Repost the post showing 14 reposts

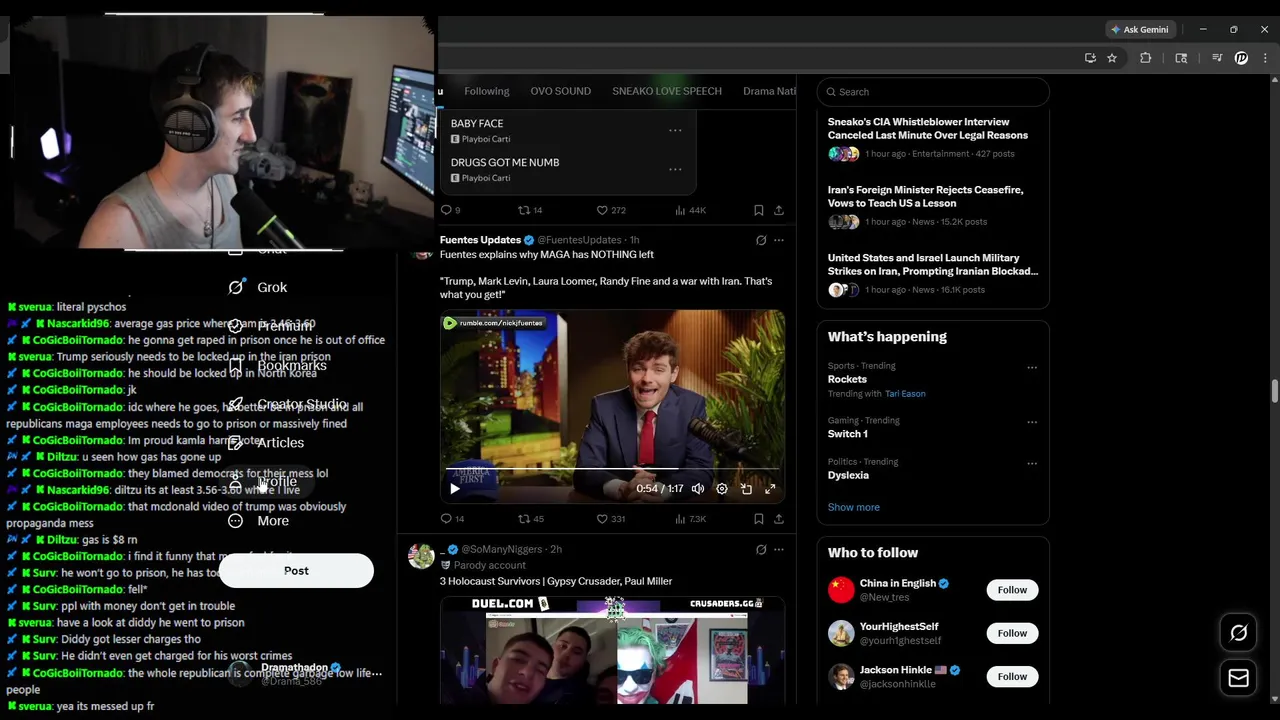coord(529,210)
